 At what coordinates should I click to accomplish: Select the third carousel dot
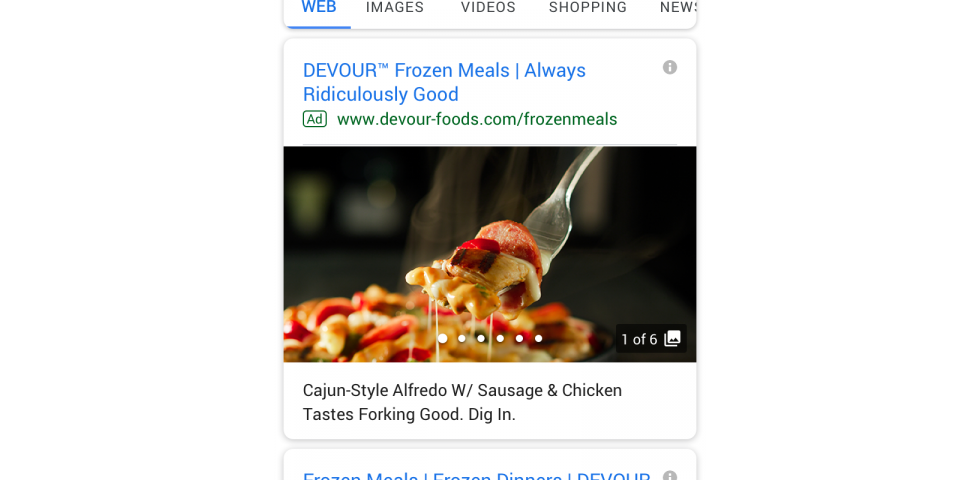pos(481,339)
